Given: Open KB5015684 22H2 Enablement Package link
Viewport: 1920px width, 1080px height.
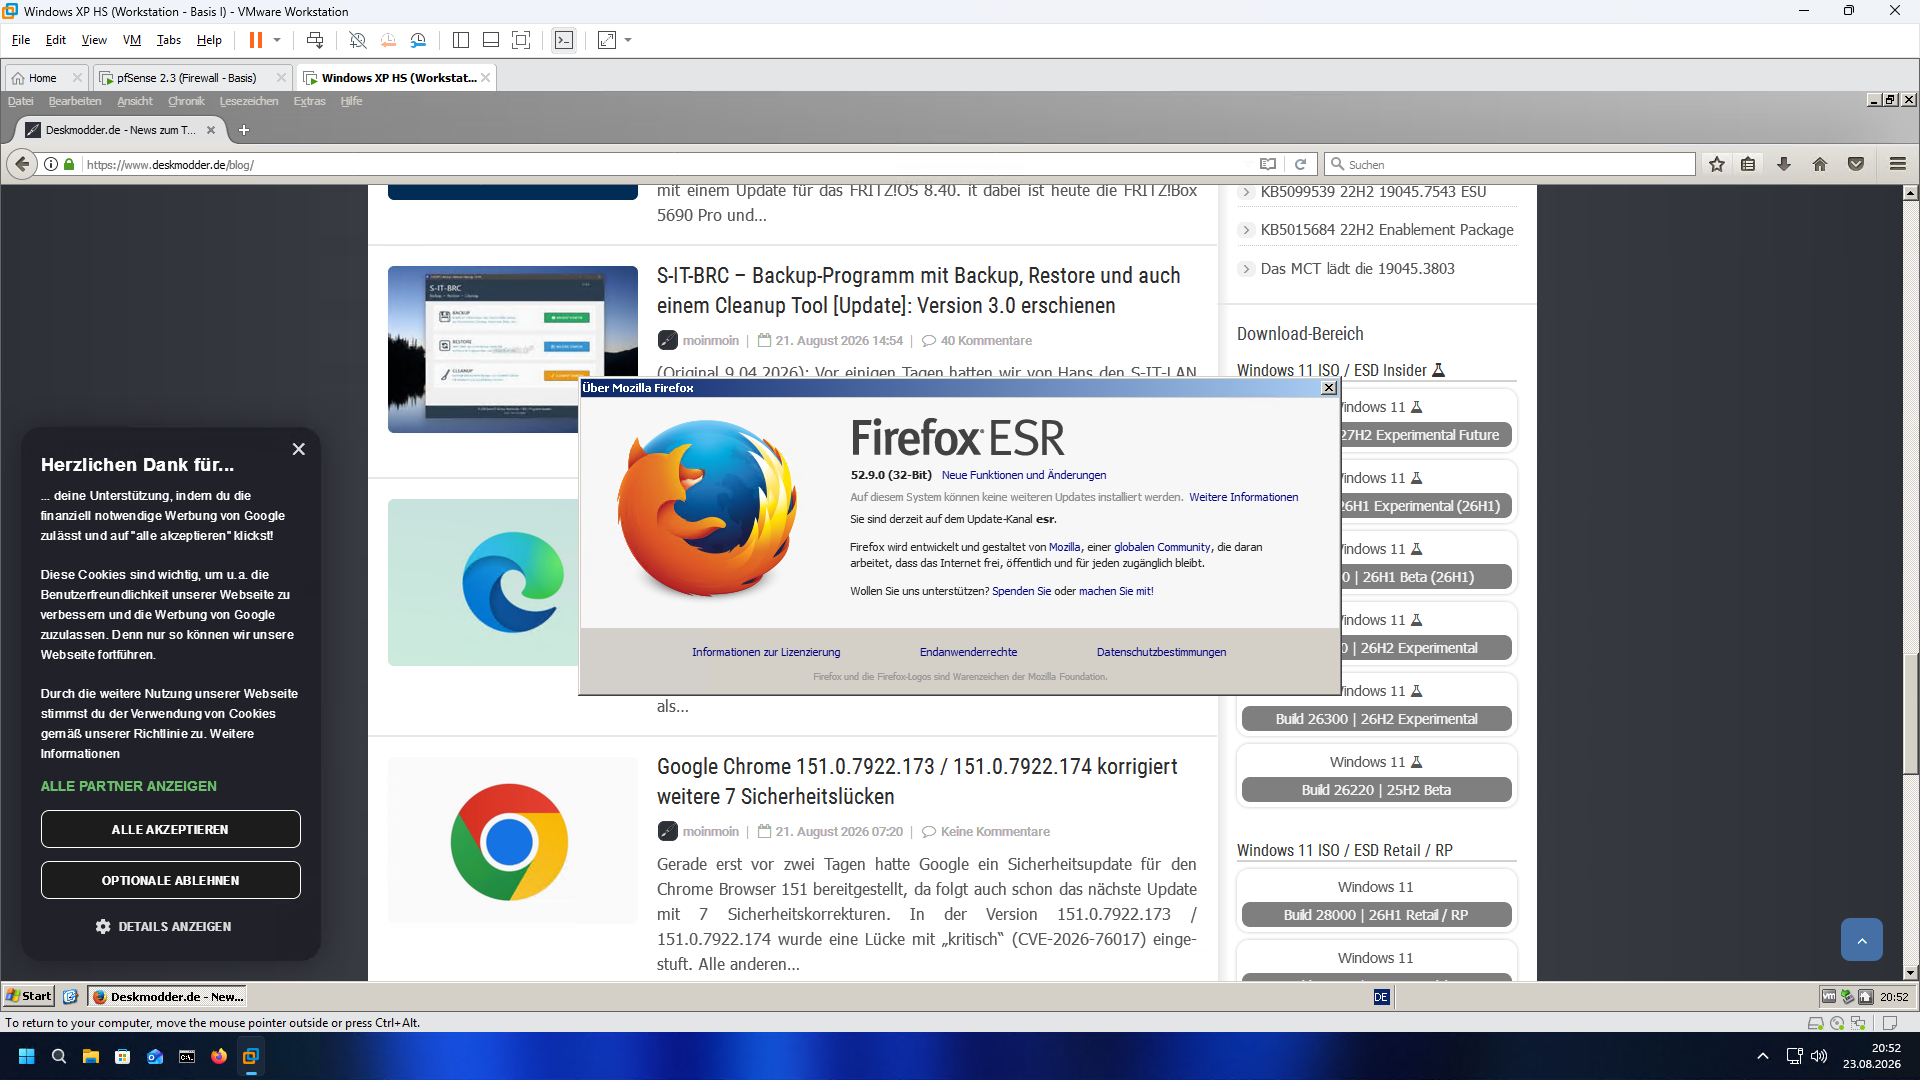Looking at the screenshot, I should (1386, 230).
